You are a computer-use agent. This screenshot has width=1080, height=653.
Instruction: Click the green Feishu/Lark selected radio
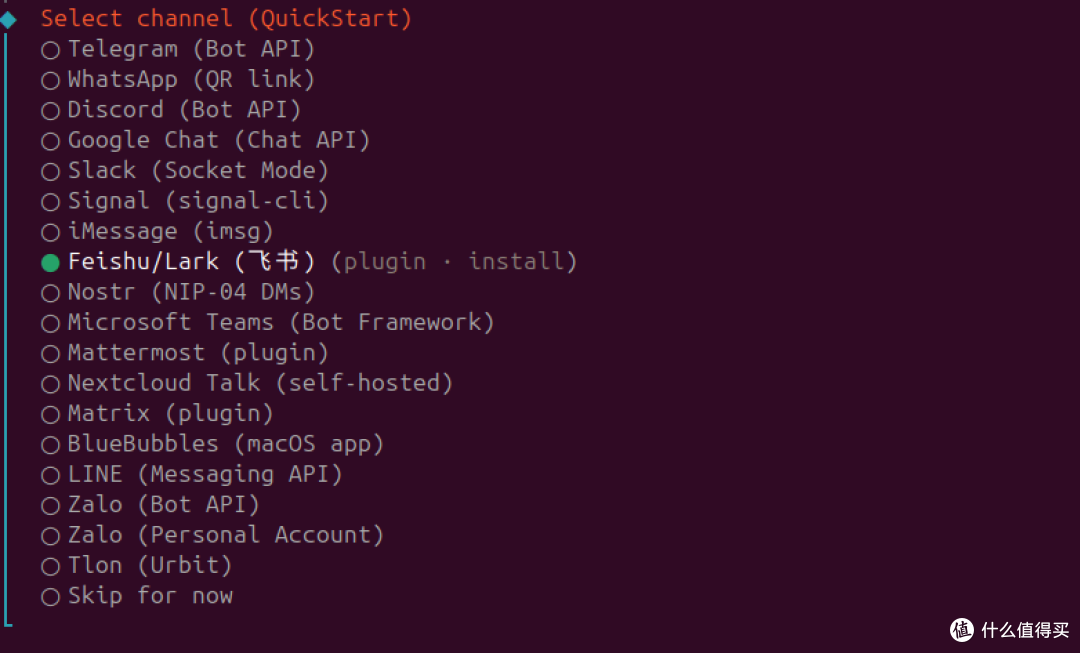point(50,262)
